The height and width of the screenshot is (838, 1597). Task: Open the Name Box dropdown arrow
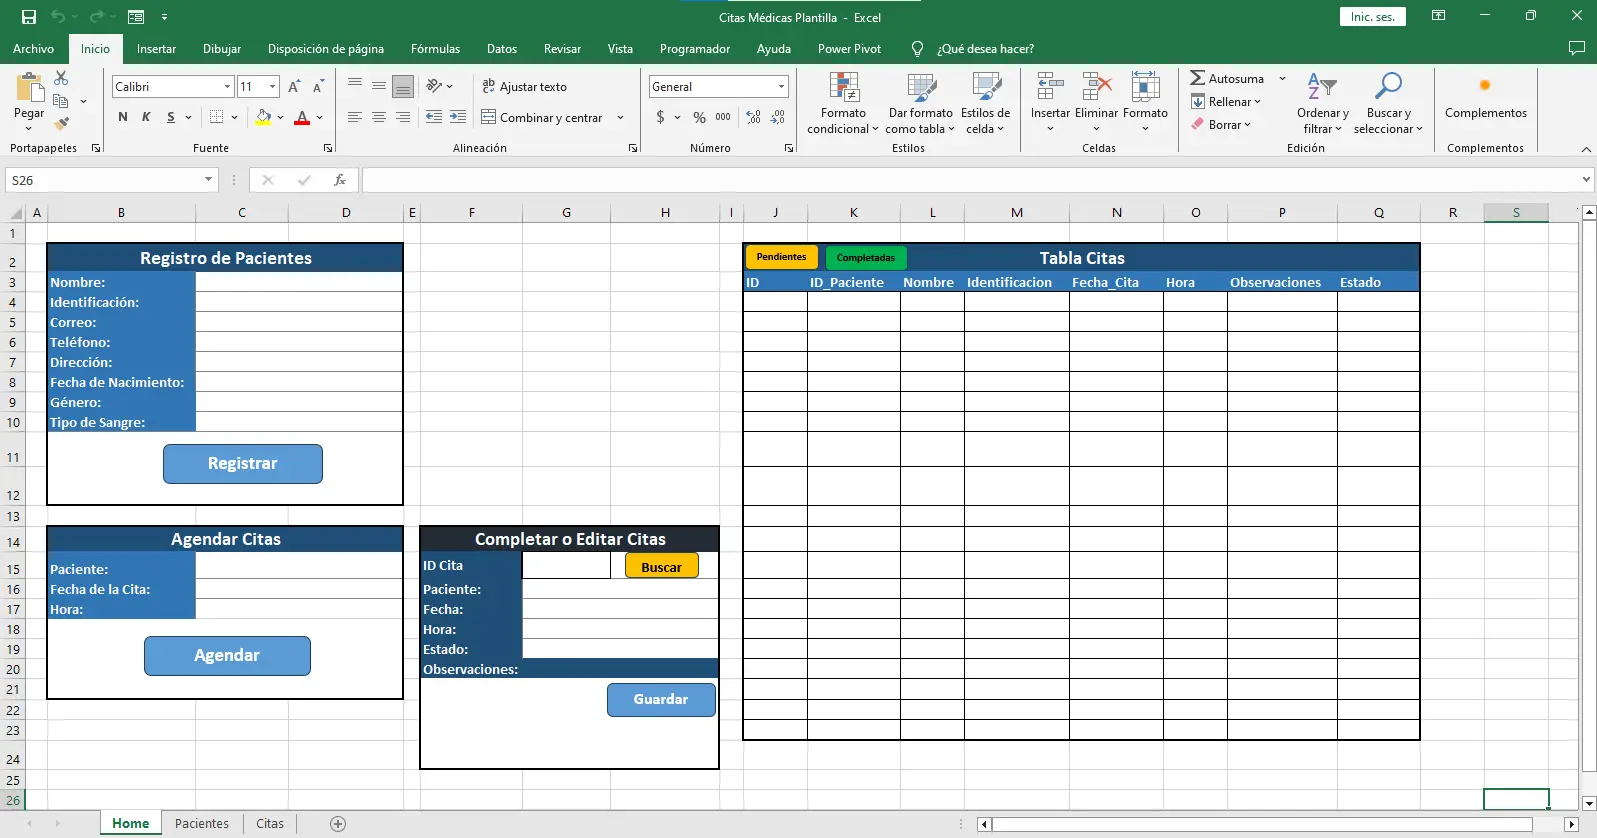(208, 180)
